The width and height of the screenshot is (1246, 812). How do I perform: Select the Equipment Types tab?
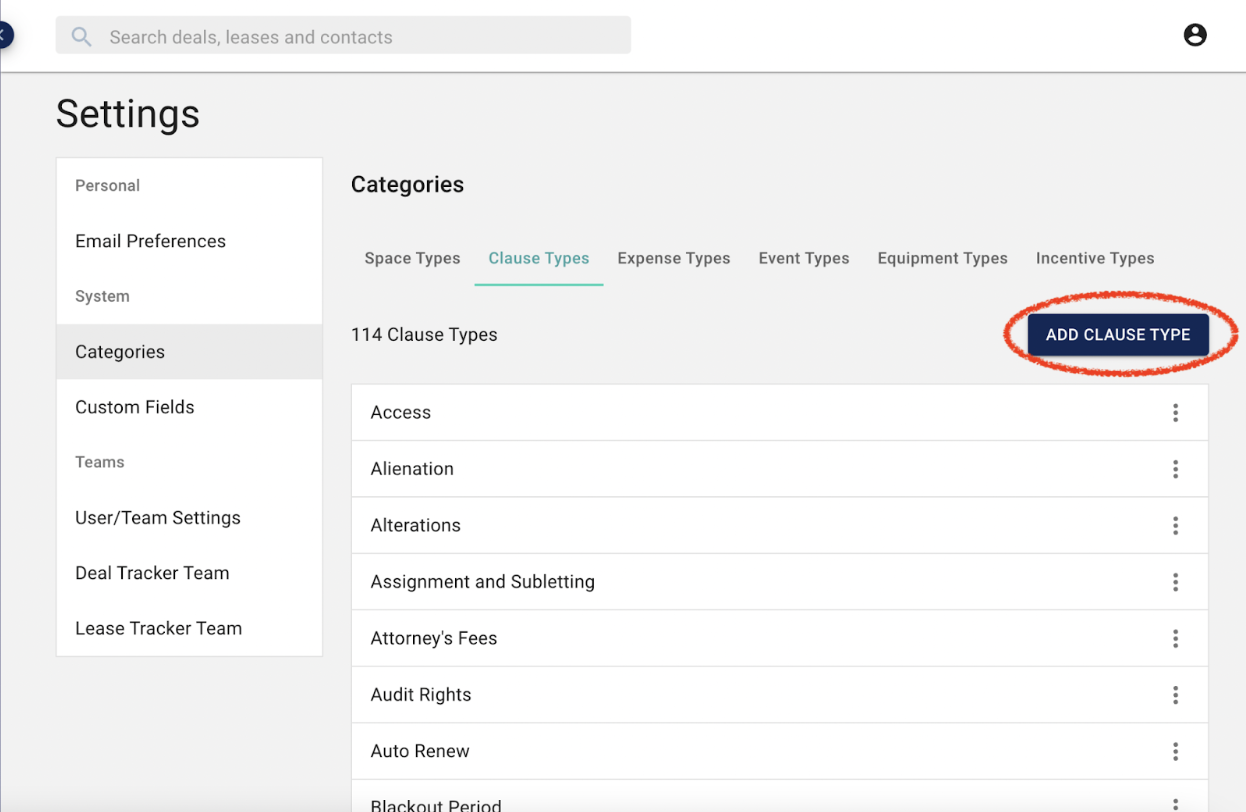click(942, 258)
